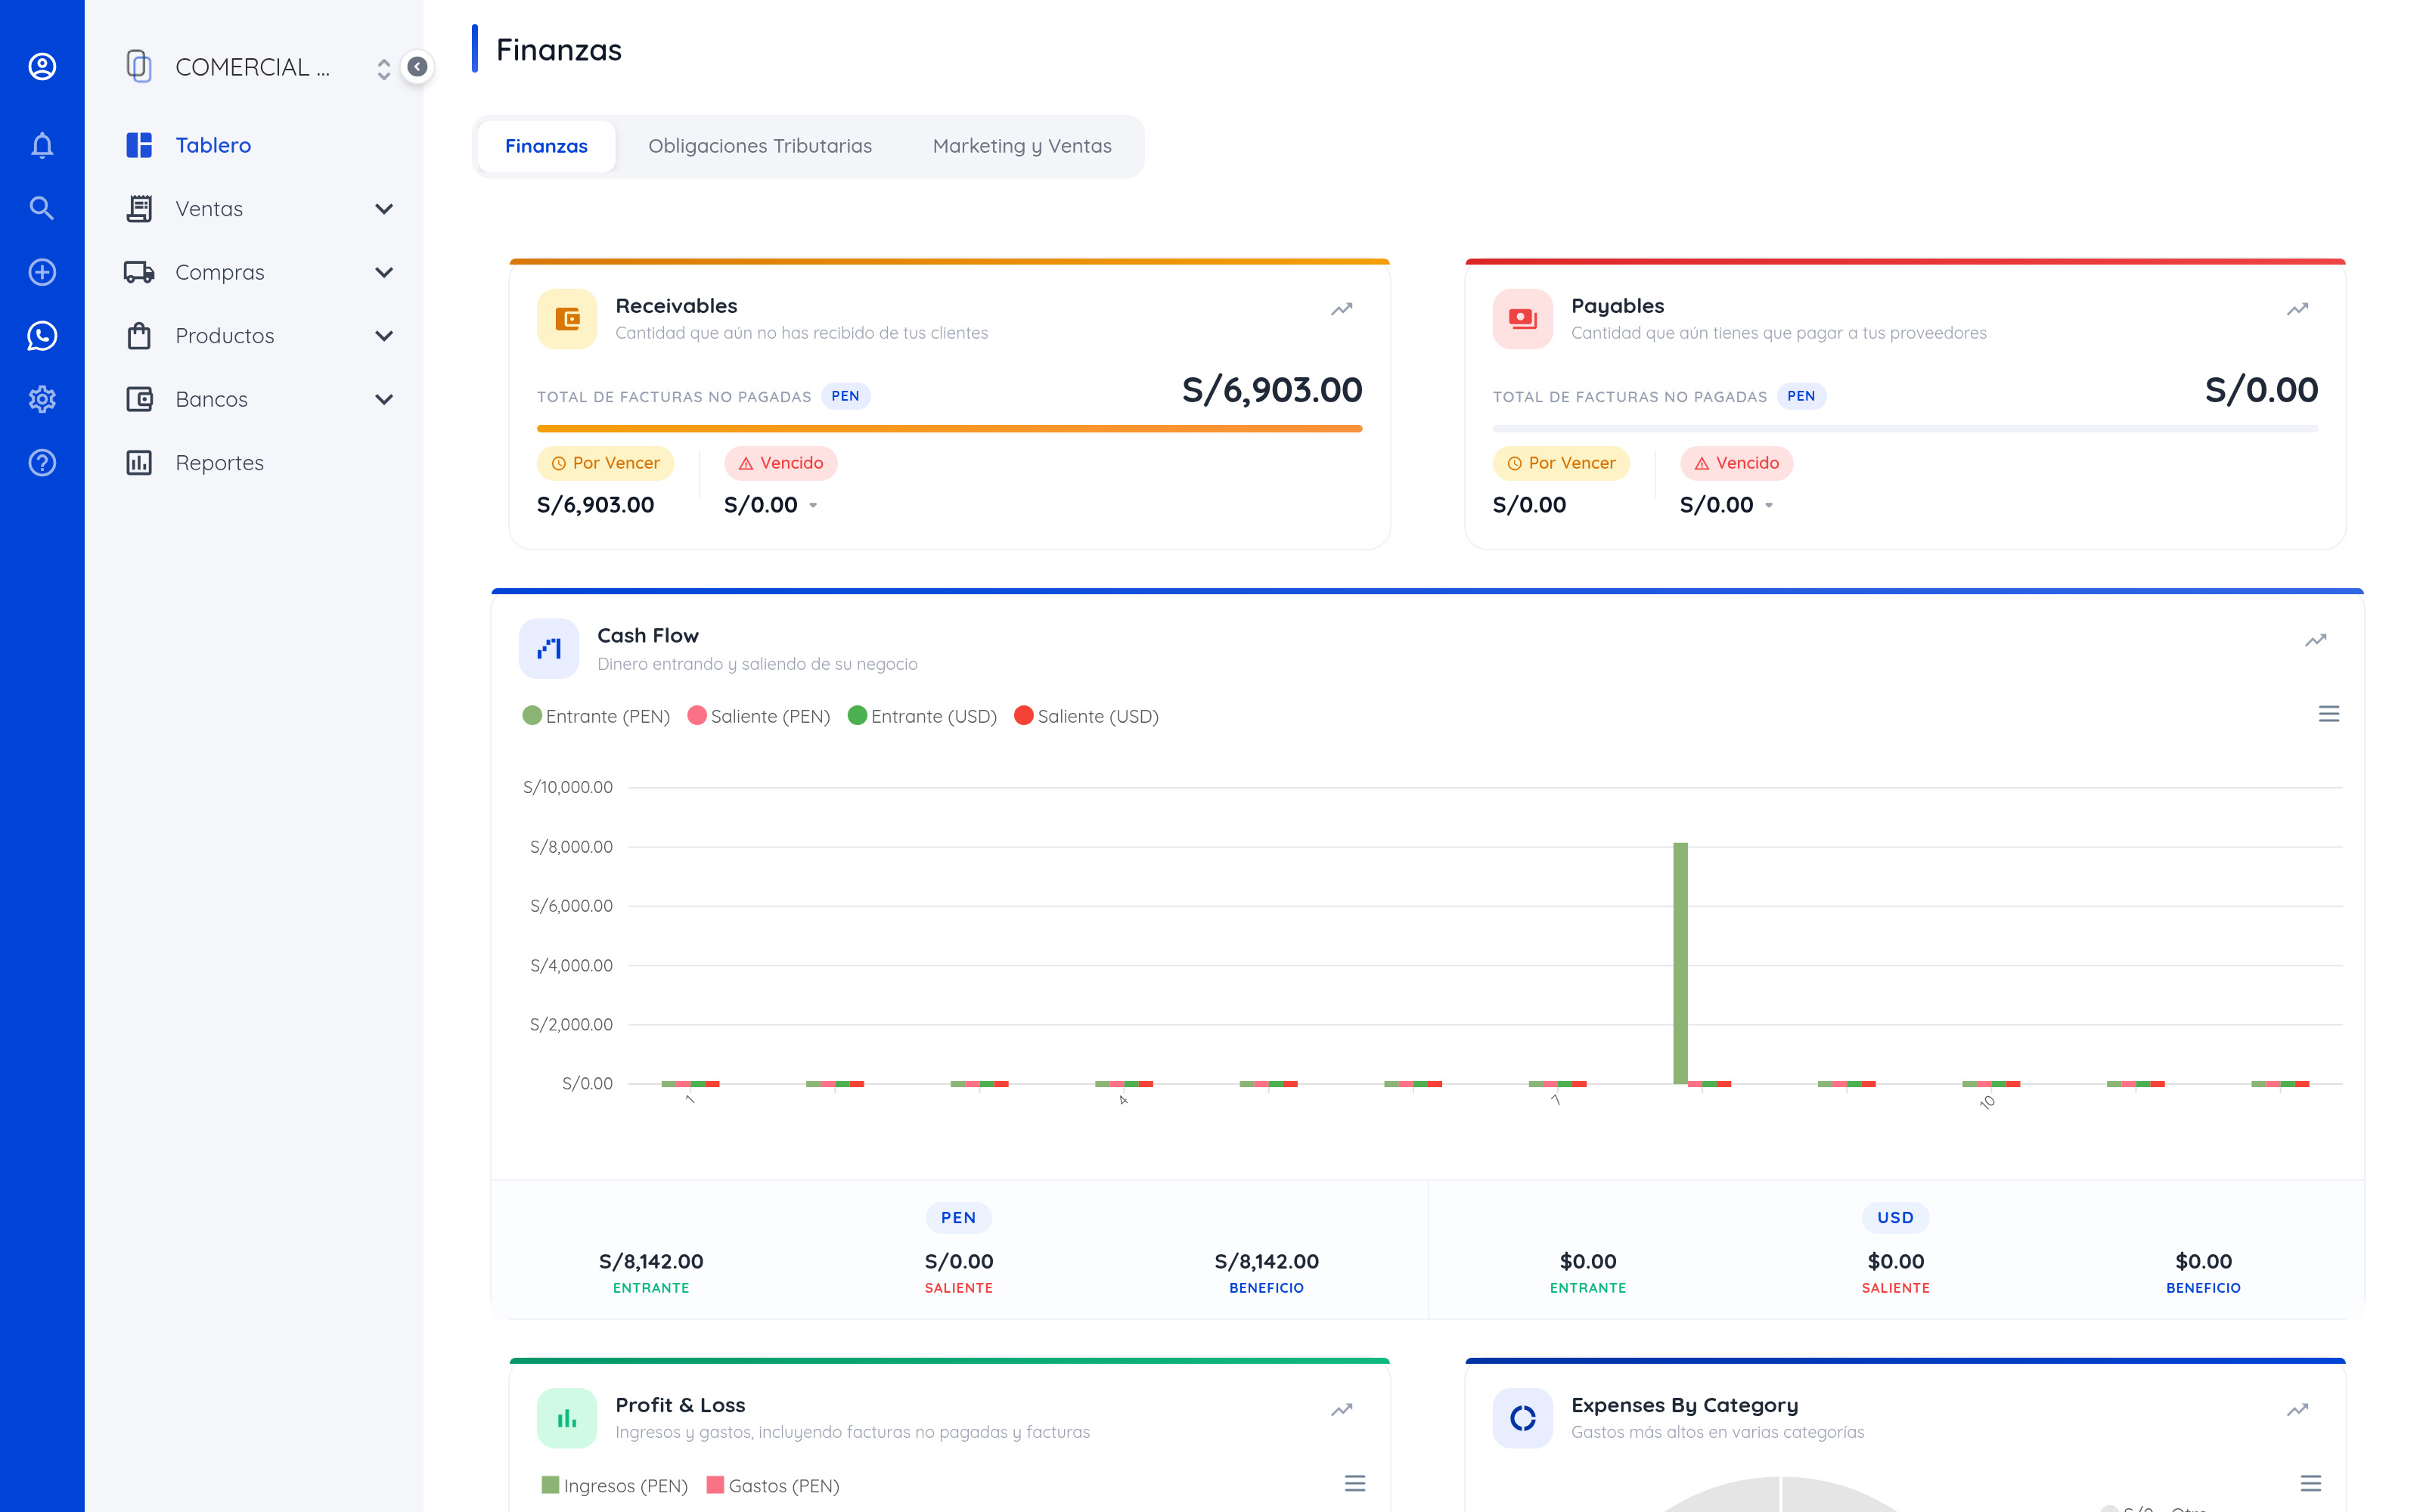The image size is (2420, 1512).
Task: Click Receivables Por Vencer badge
Action: click(606, 463)
